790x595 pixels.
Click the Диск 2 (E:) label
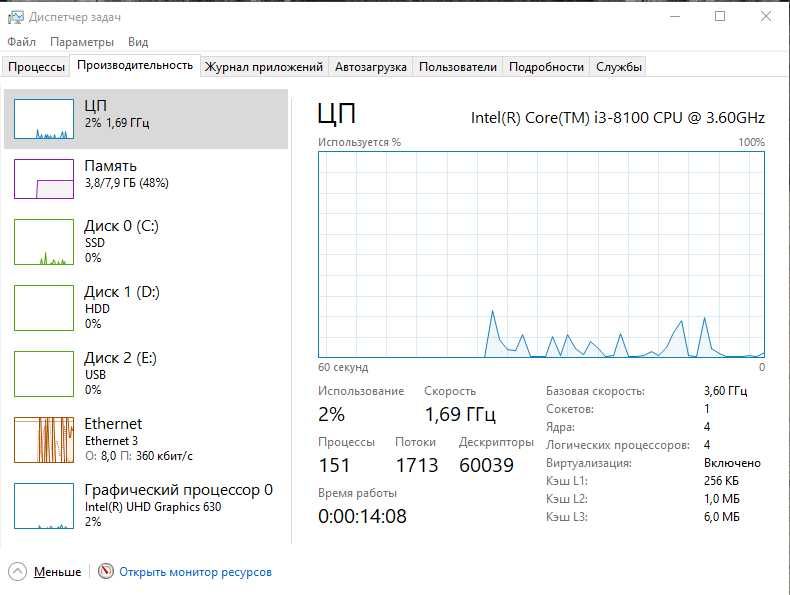[x=120, y=358]
